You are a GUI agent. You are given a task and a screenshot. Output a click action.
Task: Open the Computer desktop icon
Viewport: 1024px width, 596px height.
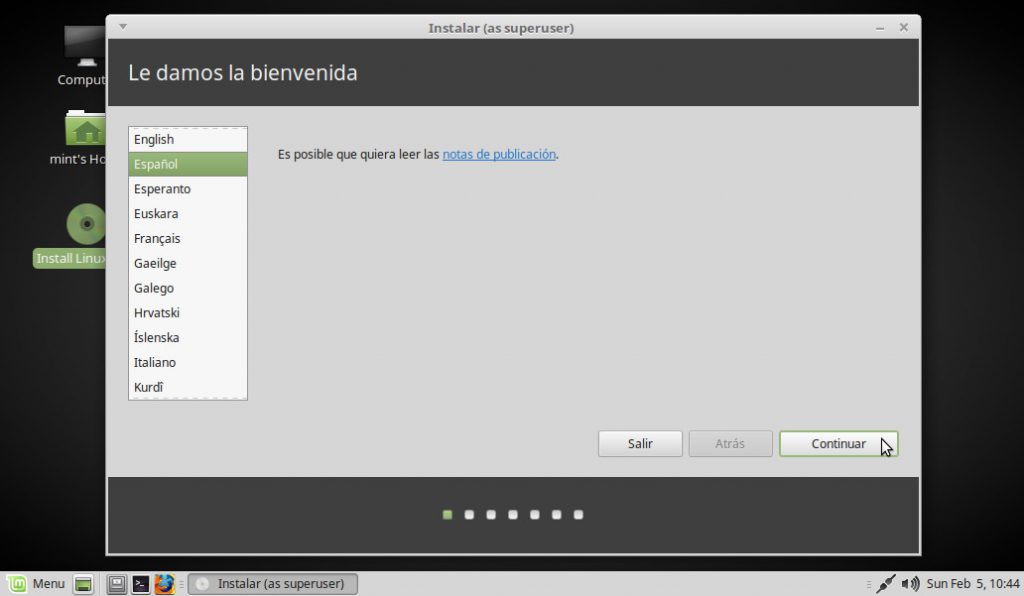[84, 50]
